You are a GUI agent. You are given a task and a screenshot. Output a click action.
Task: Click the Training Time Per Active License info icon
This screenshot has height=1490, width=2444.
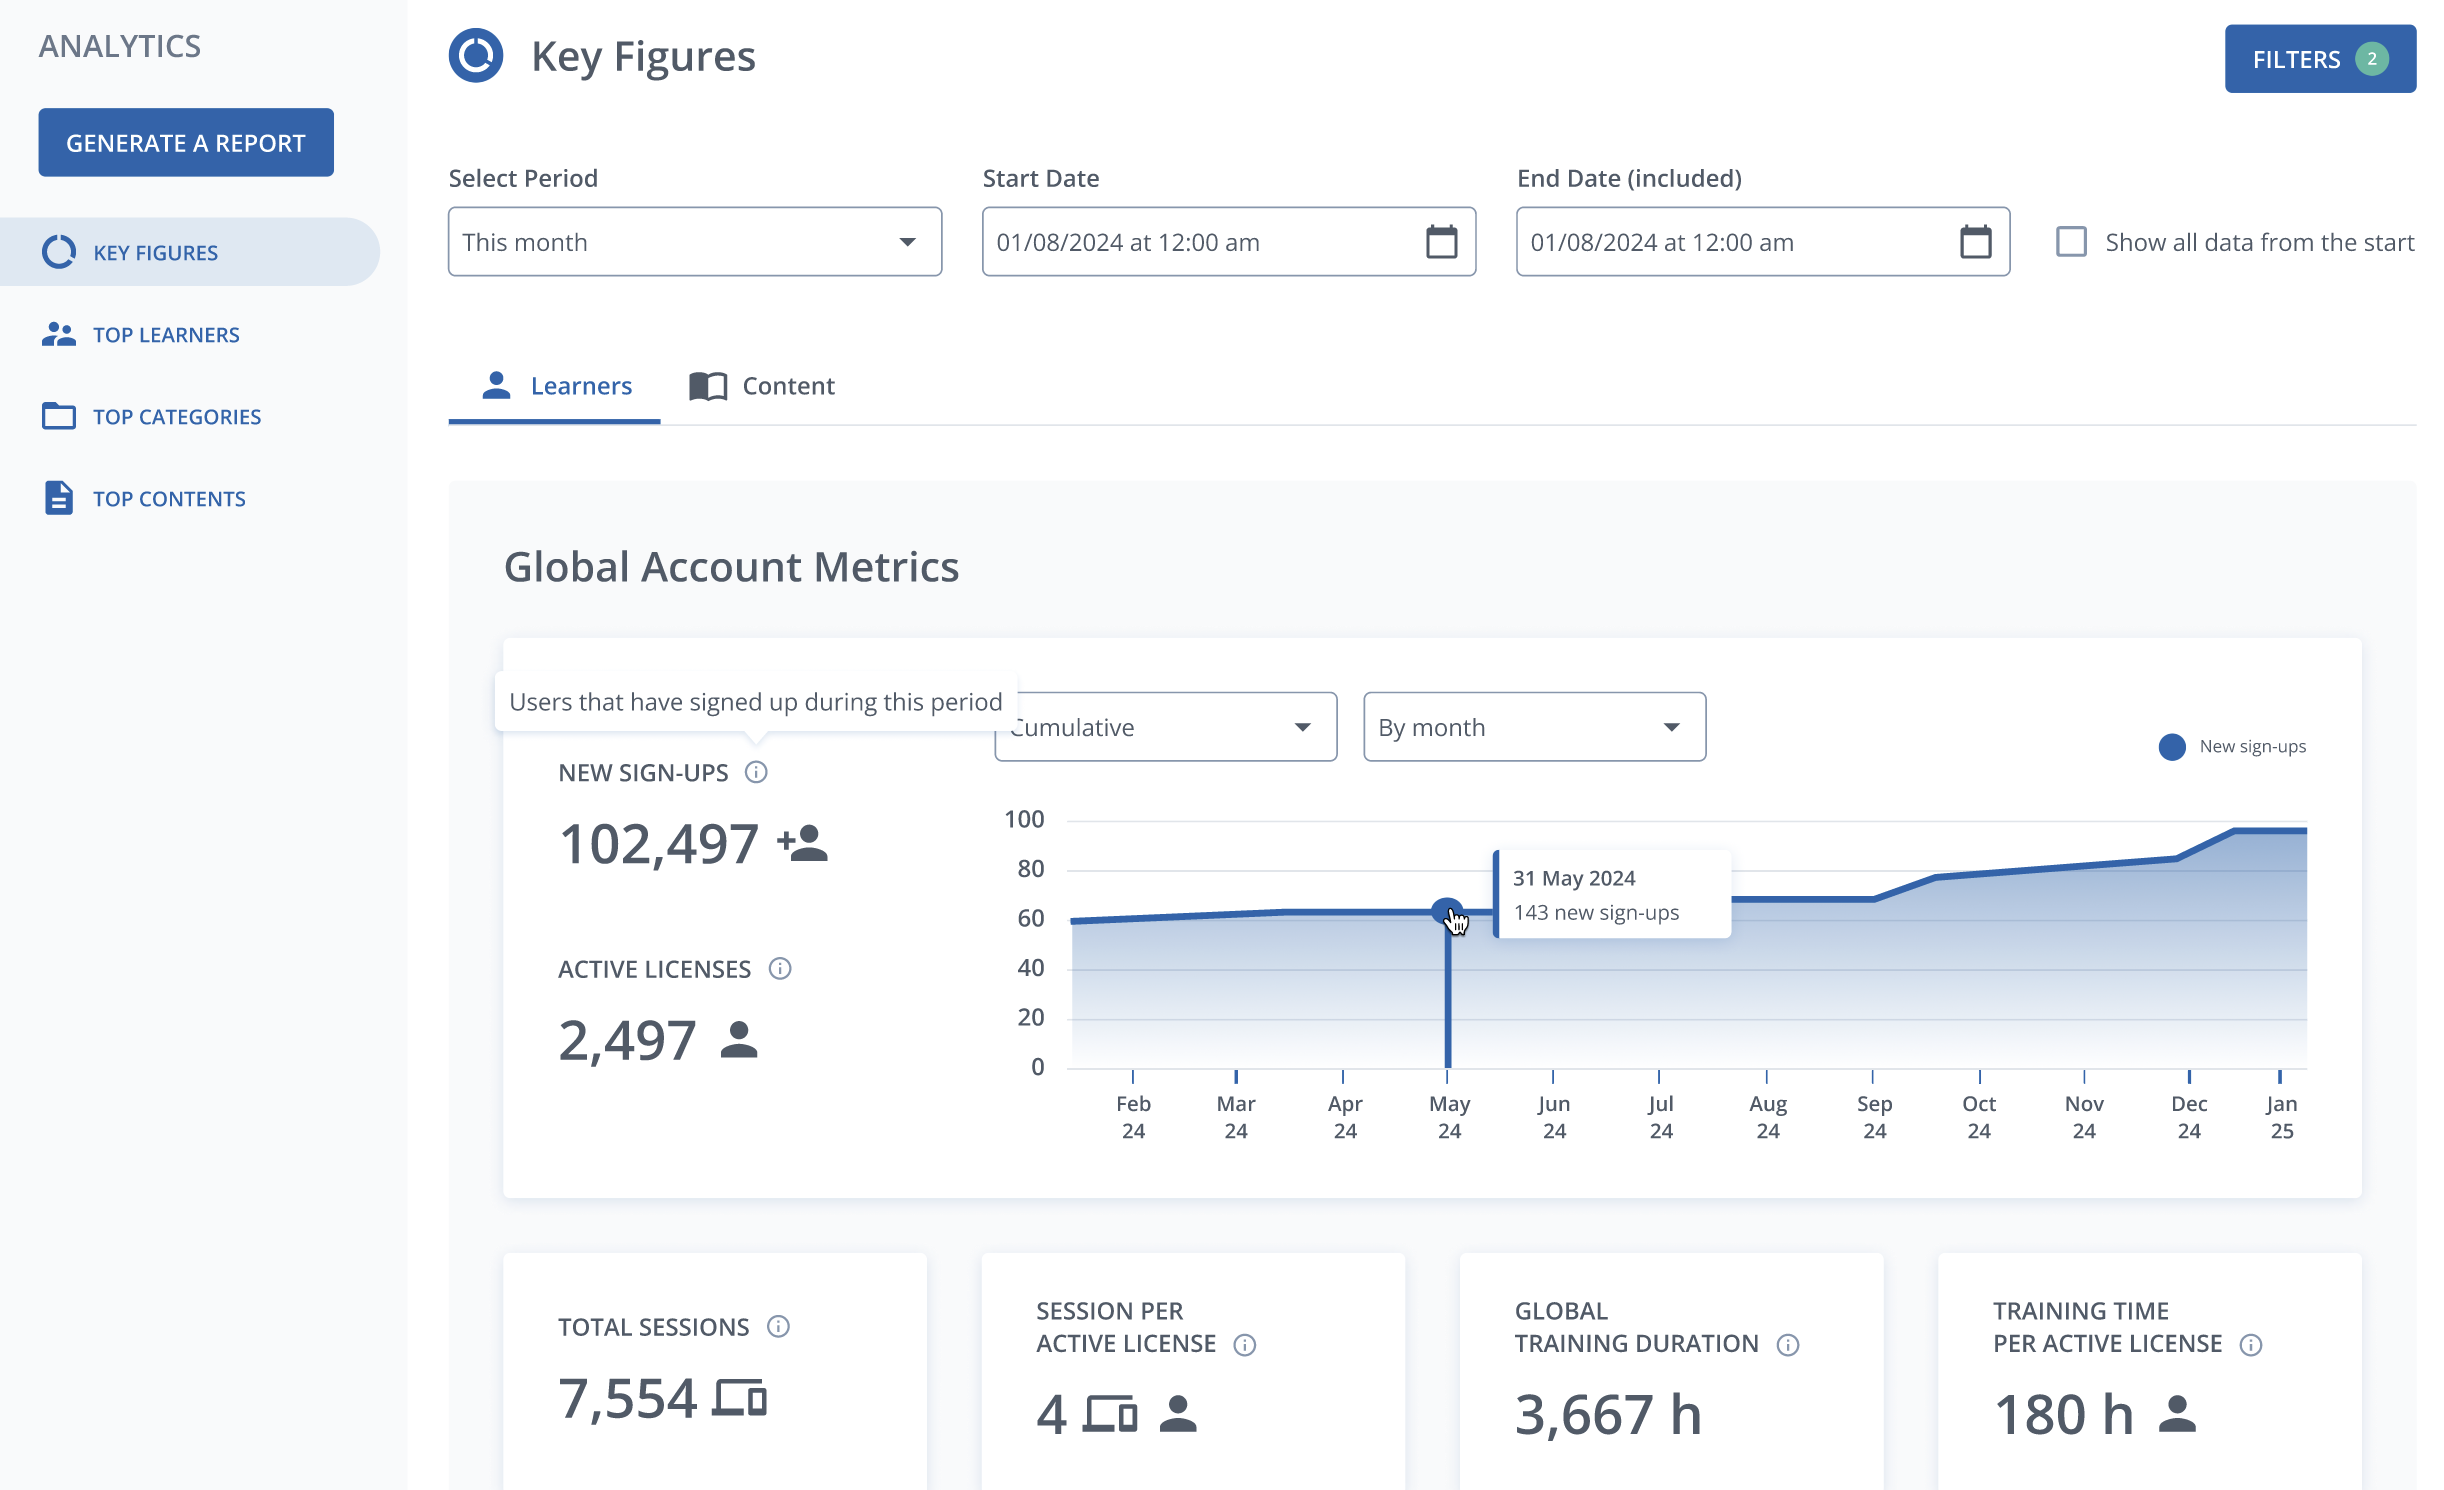point(2251,1344)
